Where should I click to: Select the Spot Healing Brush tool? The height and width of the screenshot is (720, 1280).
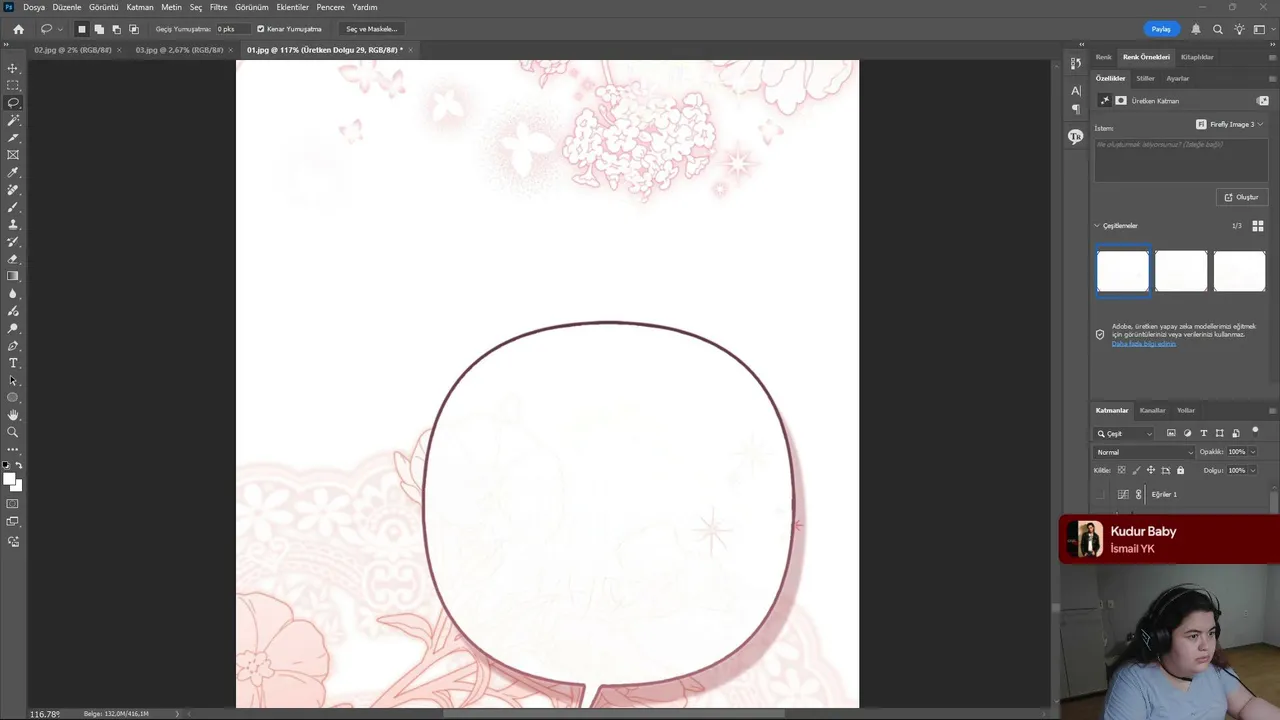tap(13, 189)
